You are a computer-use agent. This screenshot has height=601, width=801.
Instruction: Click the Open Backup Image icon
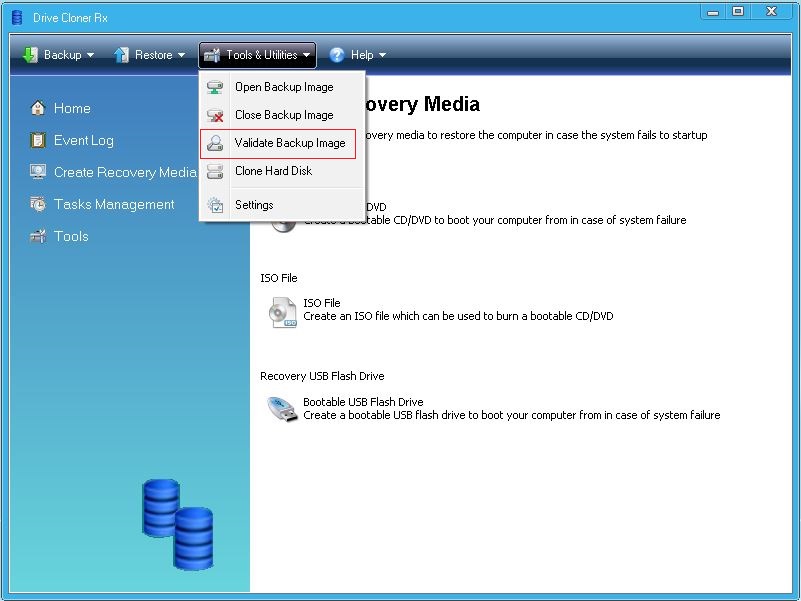click(x=215, y=87)
